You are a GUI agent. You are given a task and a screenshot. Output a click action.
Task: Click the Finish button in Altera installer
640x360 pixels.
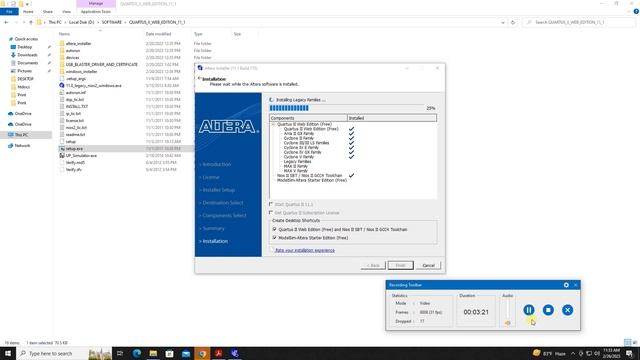(x=400, y=265)
